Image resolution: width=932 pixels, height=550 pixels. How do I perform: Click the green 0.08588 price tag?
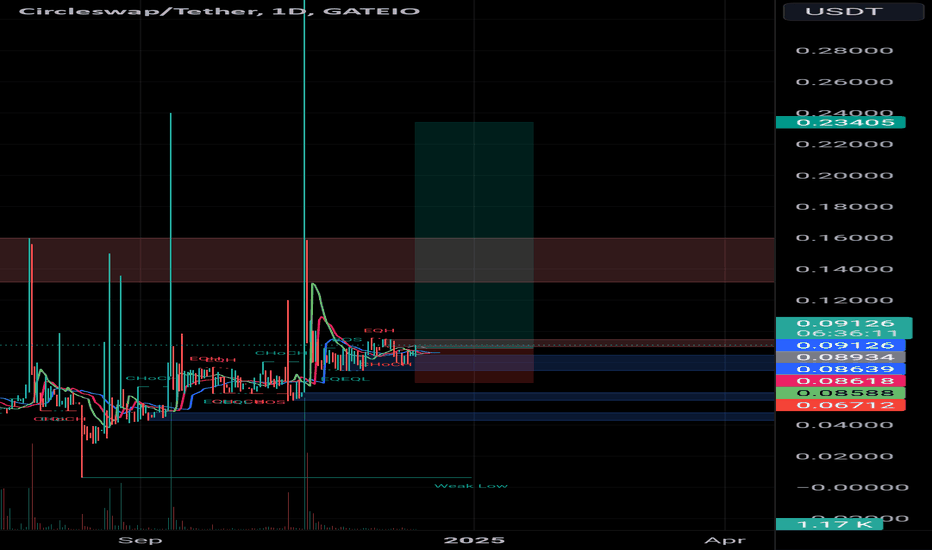tap(840, 392)
